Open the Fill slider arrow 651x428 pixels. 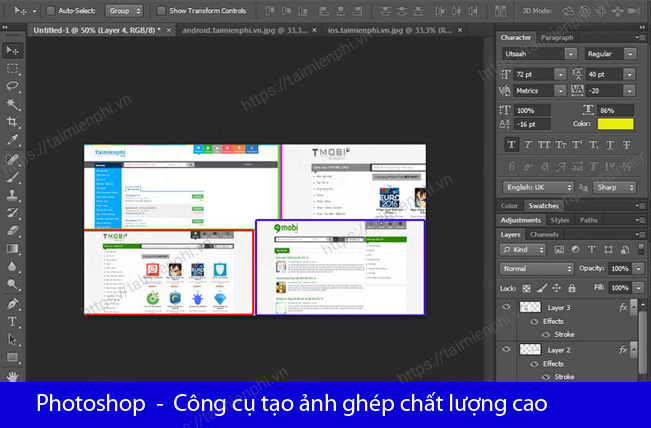639,288
